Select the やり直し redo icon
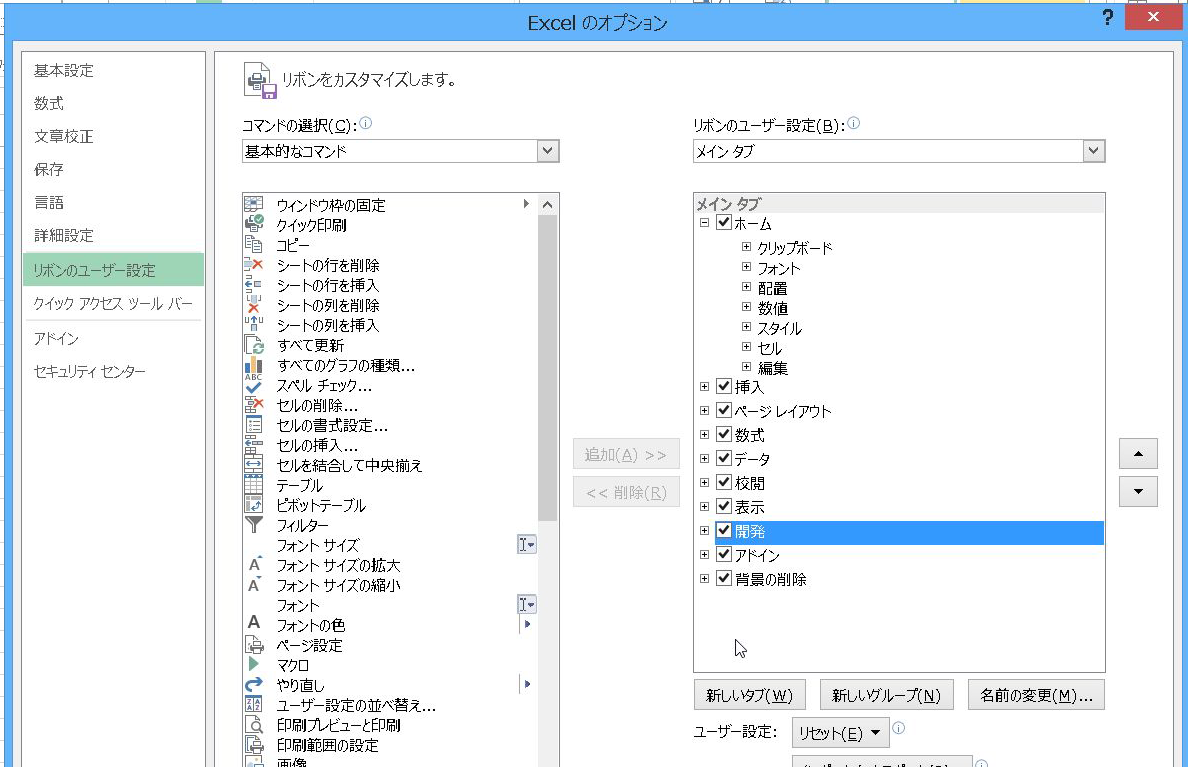The image size is (1188, 767). coord(253,684)
